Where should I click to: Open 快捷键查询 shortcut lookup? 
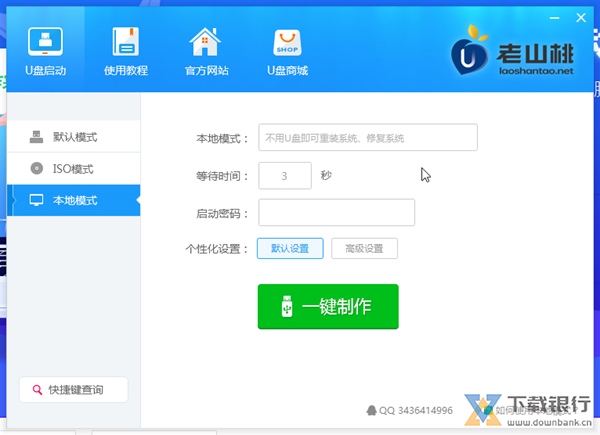(73, 389)
